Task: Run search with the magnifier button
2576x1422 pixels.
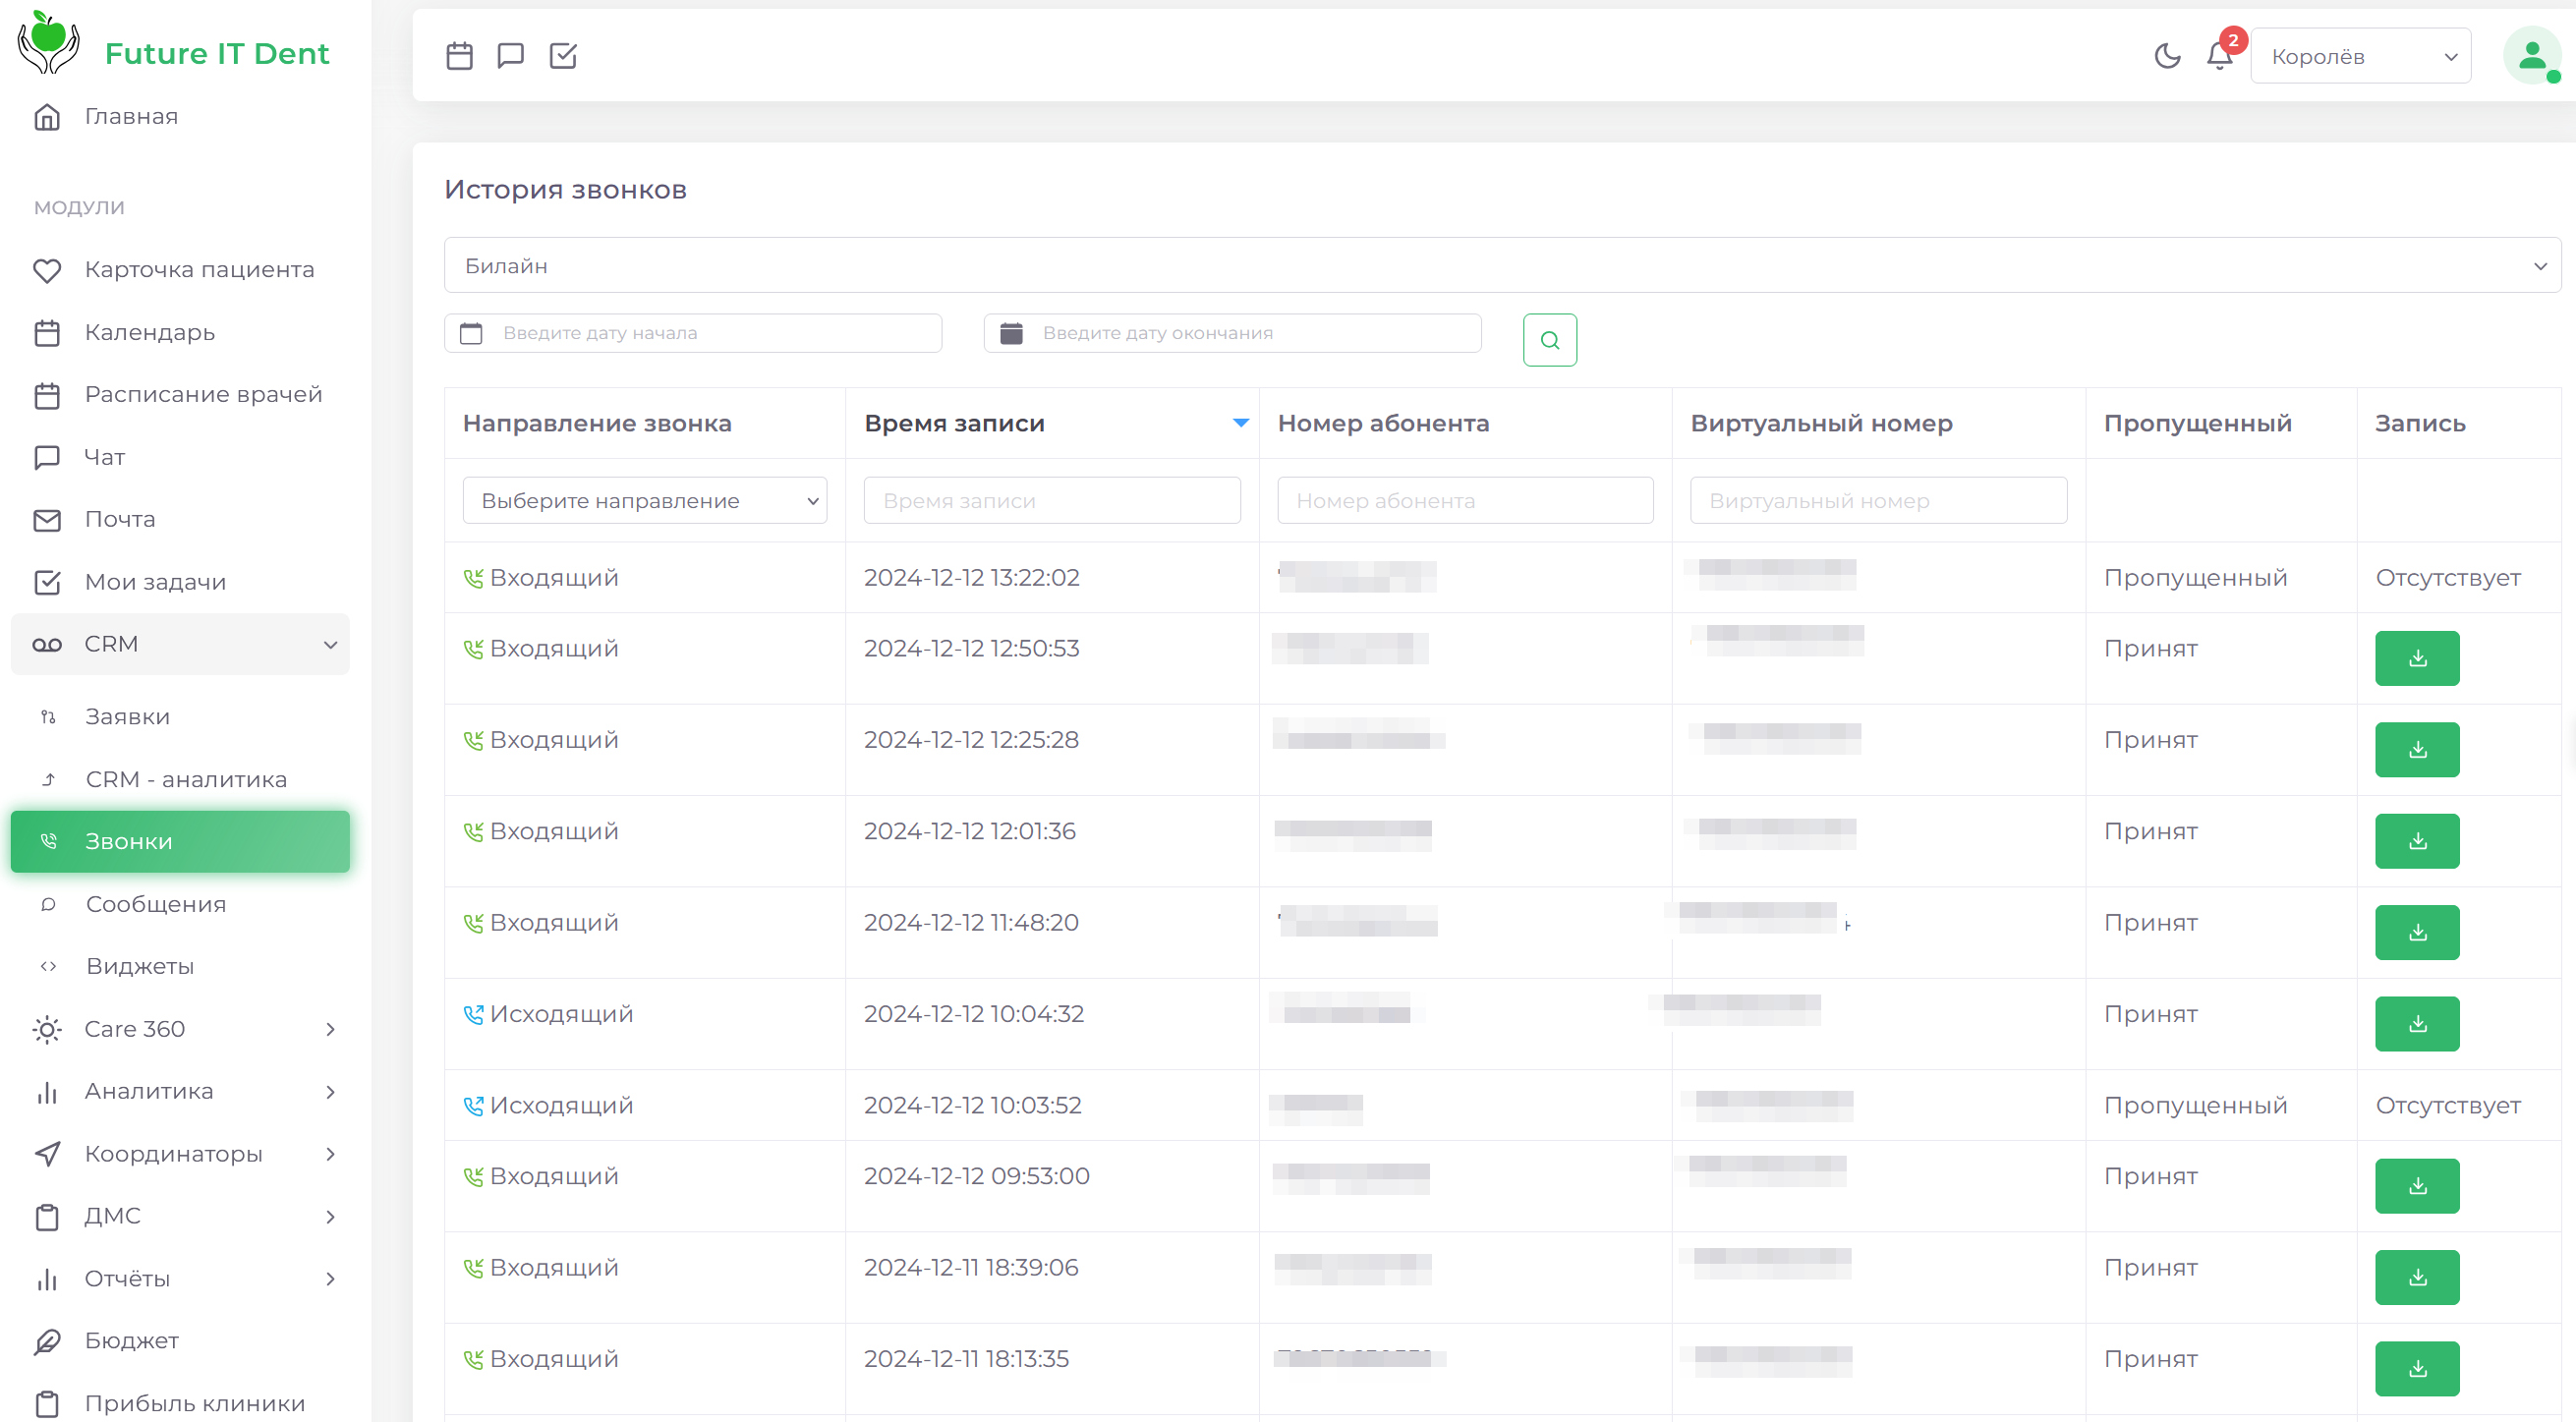Action: (x=1550, y=340)
